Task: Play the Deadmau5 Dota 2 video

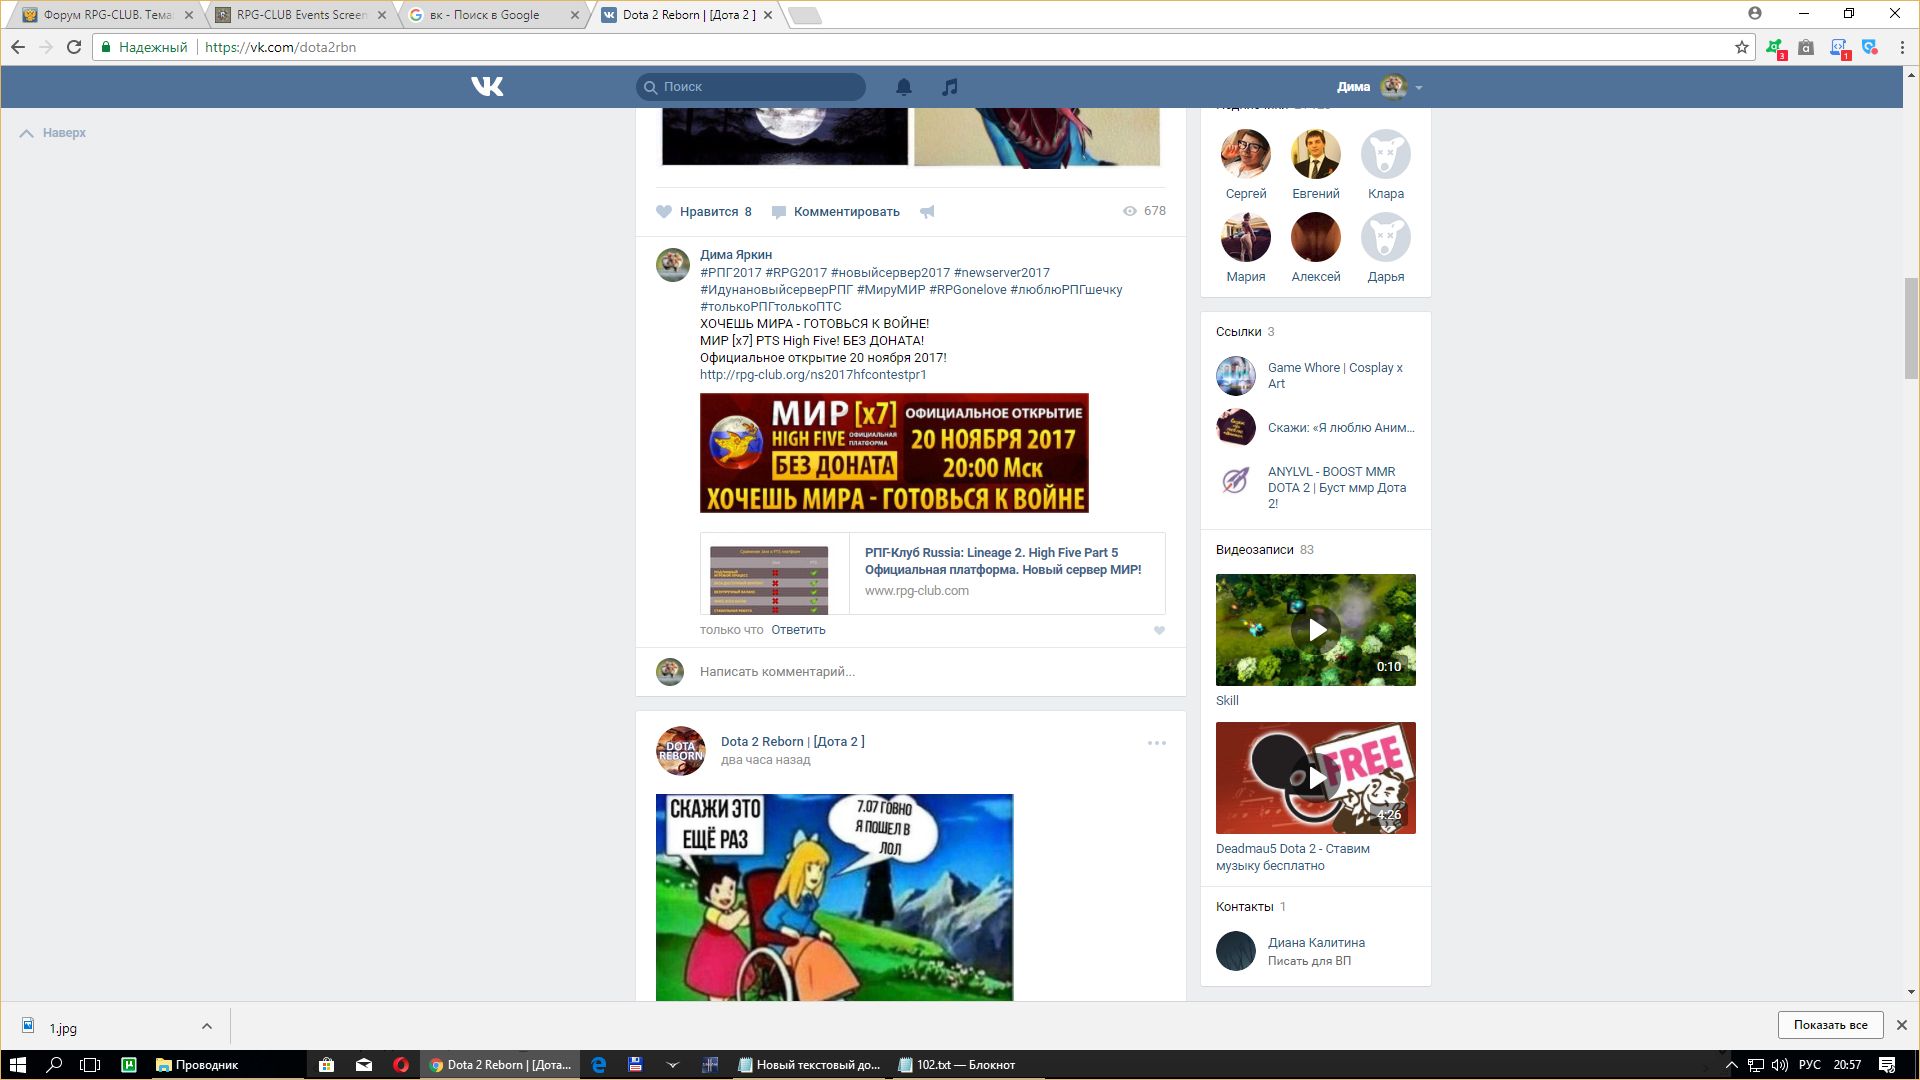Action: click(x=1316, y=778)
